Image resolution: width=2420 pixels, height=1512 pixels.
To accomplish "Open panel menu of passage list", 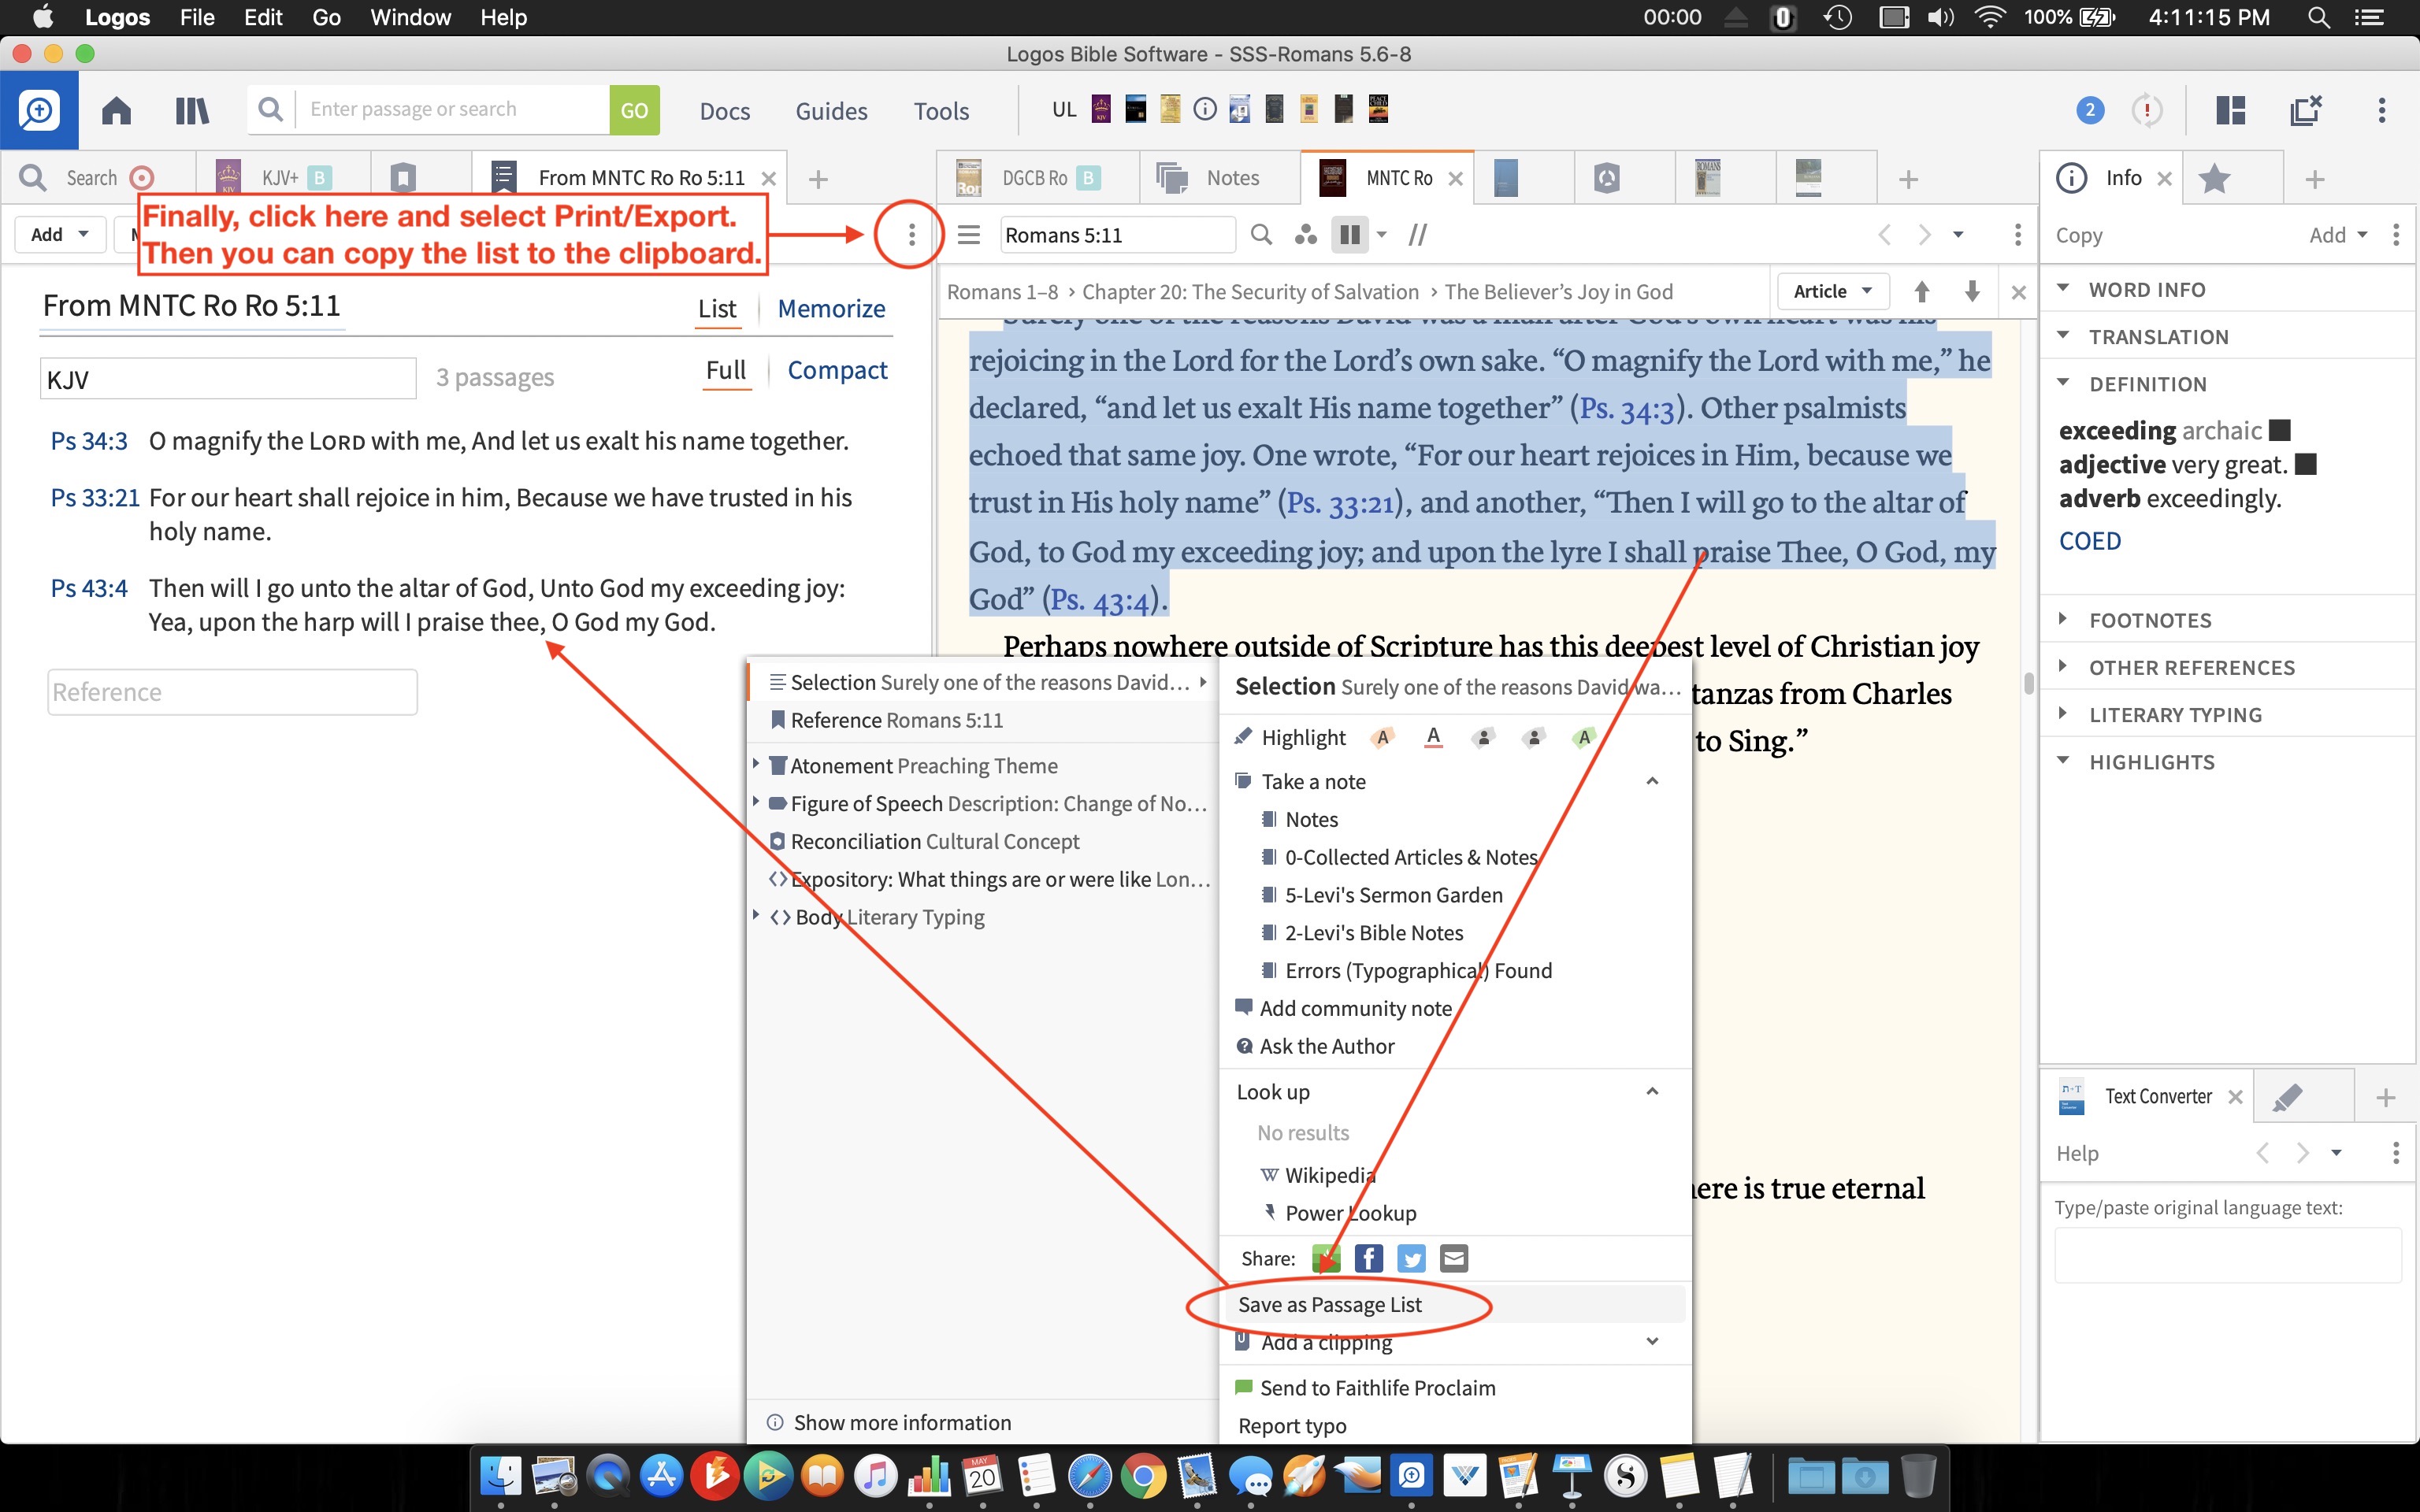I will 910,235.
